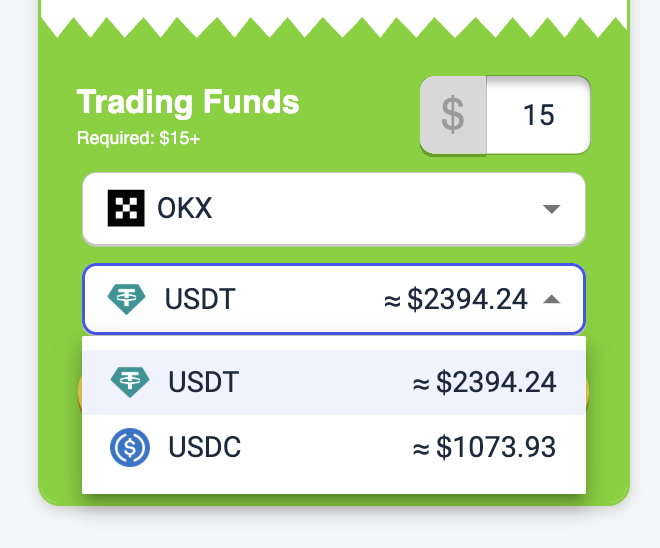
Task: Click the ≈ $2394.24 balance in the selected box
Action: coord(455,299)
